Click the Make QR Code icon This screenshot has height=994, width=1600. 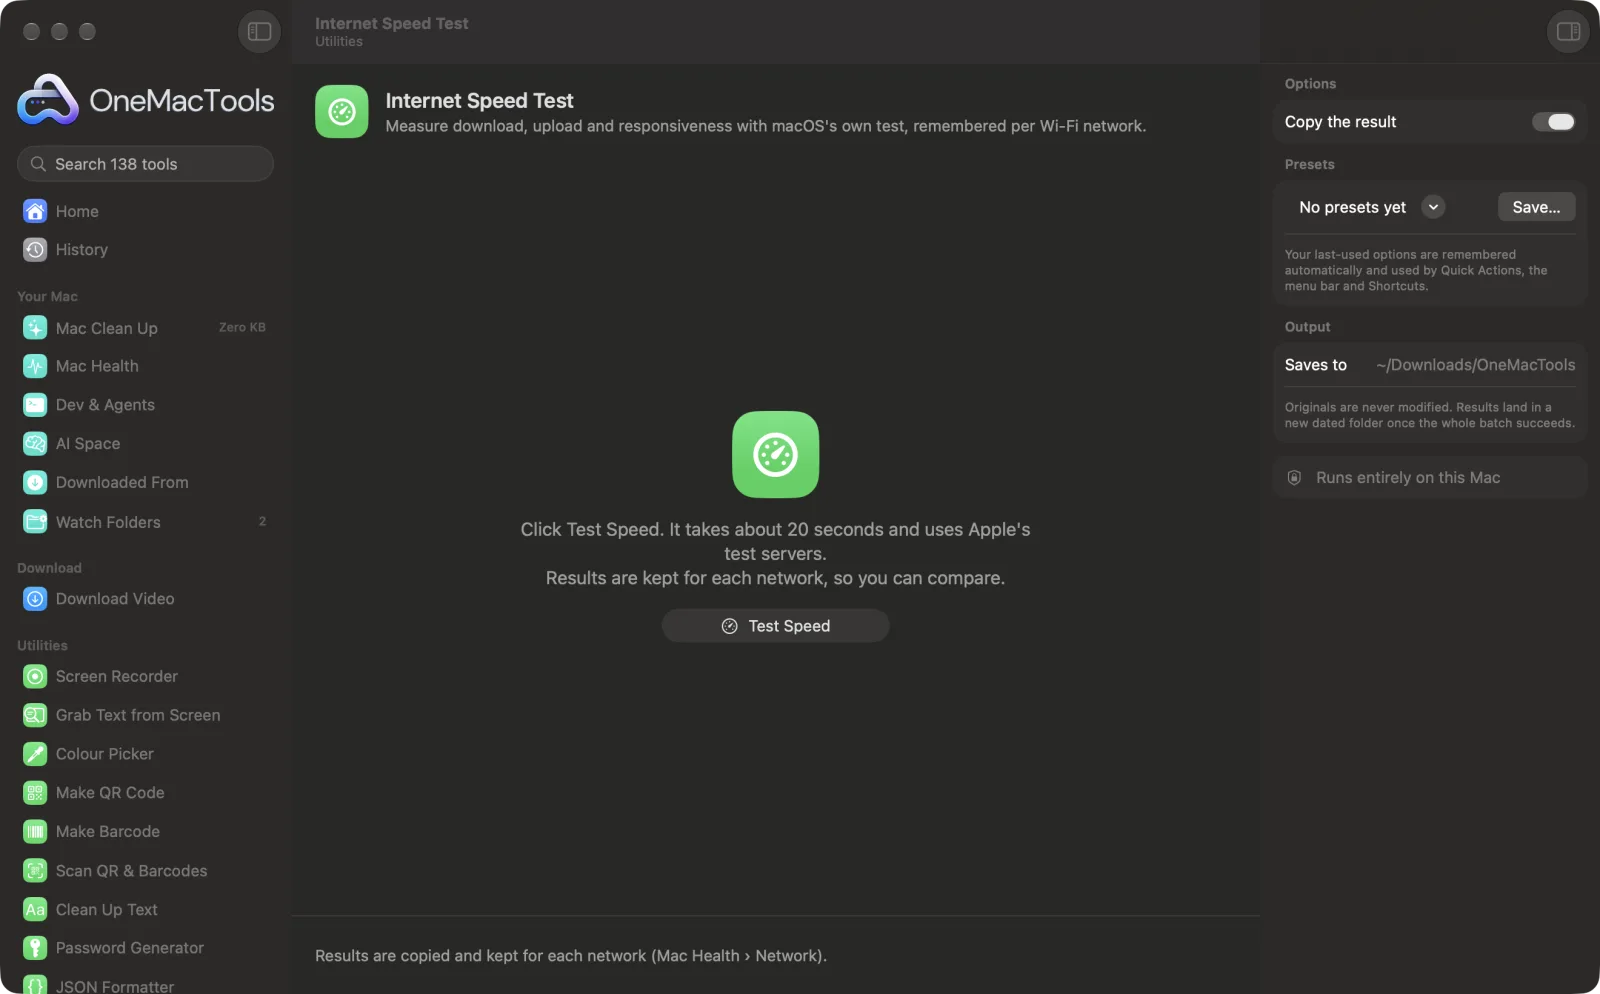pos(35,793)
